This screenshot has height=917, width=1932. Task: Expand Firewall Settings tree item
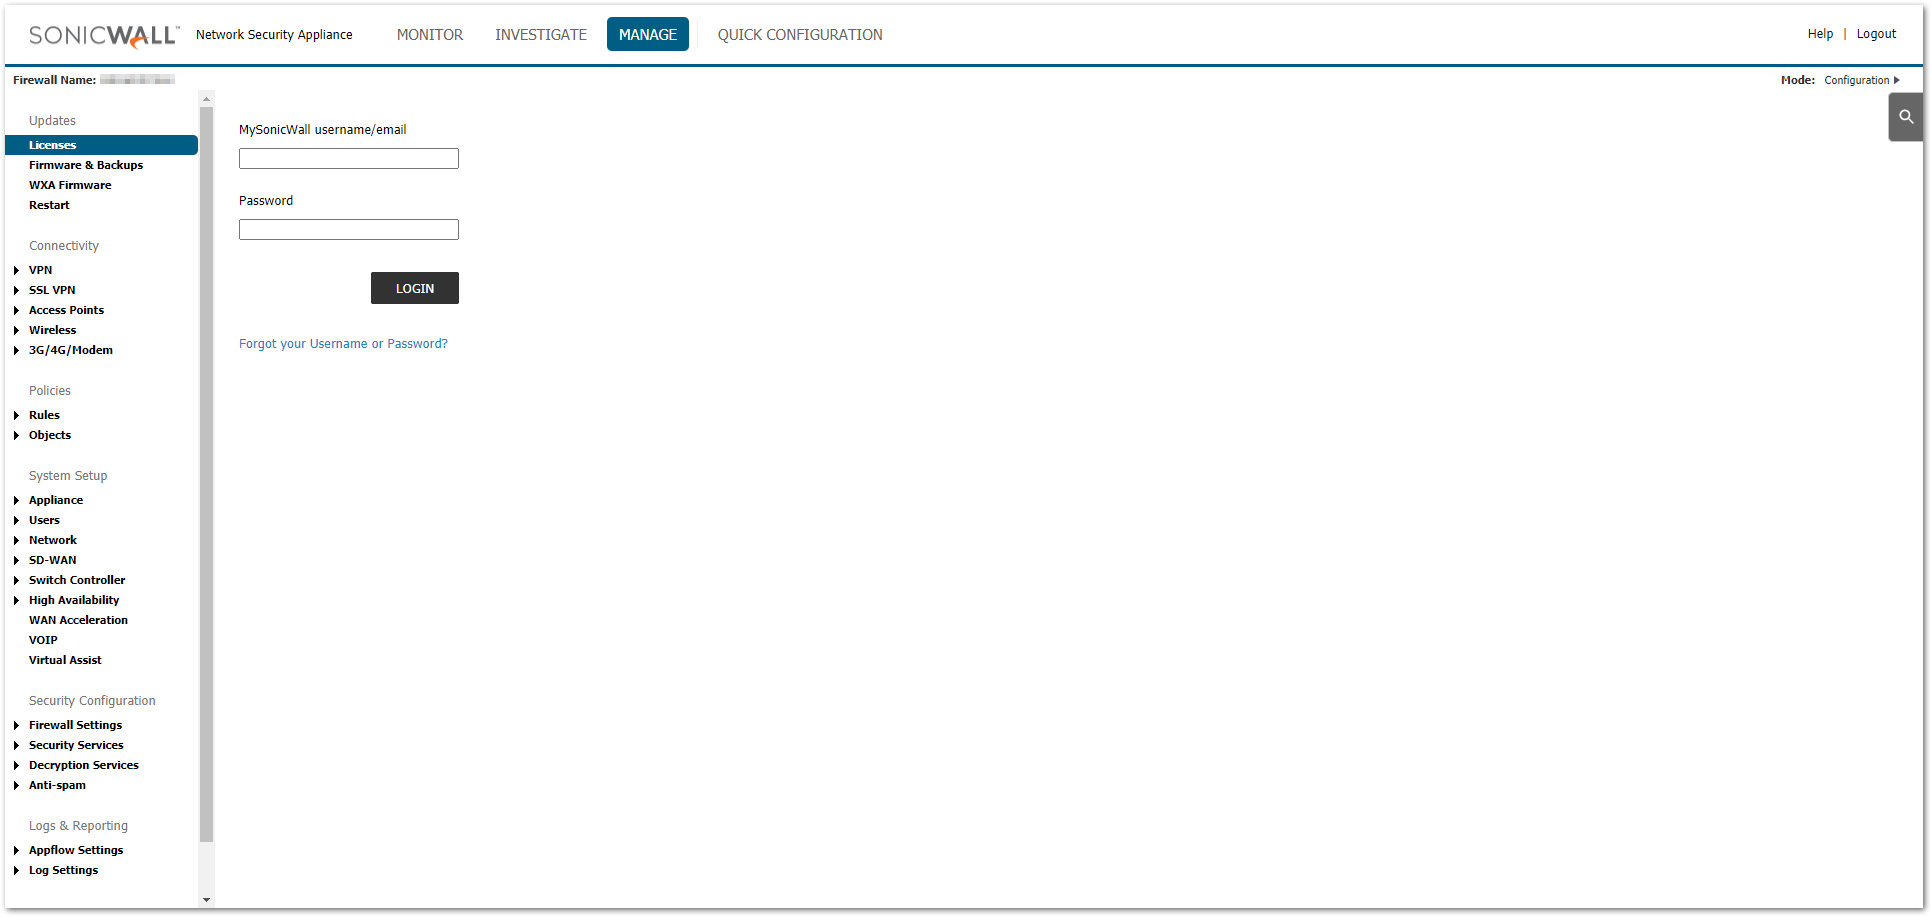17,725
